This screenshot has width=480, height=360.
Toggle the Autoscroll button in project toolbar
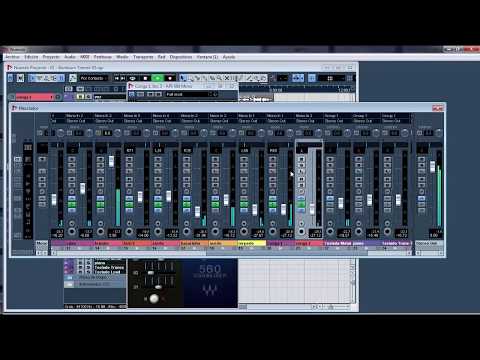tap(298, 78)
